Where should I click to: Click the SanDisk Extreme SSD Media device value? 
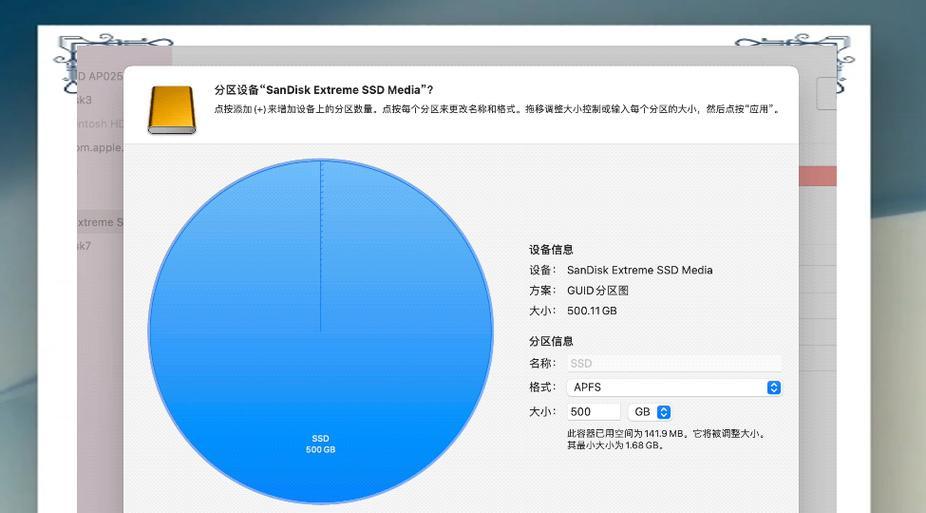pyautogui.click(x=640, y=270)
